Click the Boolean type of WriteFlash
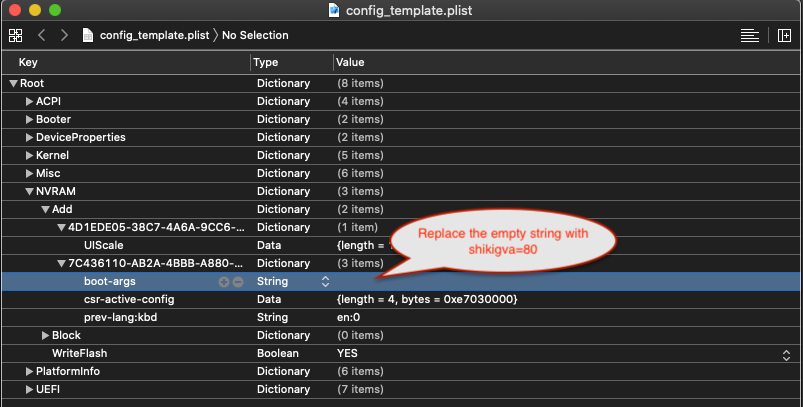This screenshot has width=803, height=407. [278, 353]
